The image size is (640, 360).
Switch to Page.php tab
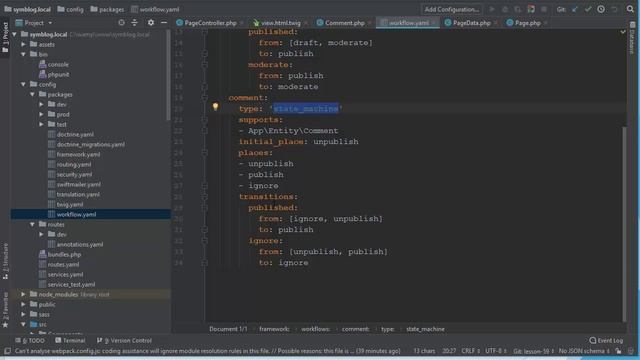[x=527, y=23]
